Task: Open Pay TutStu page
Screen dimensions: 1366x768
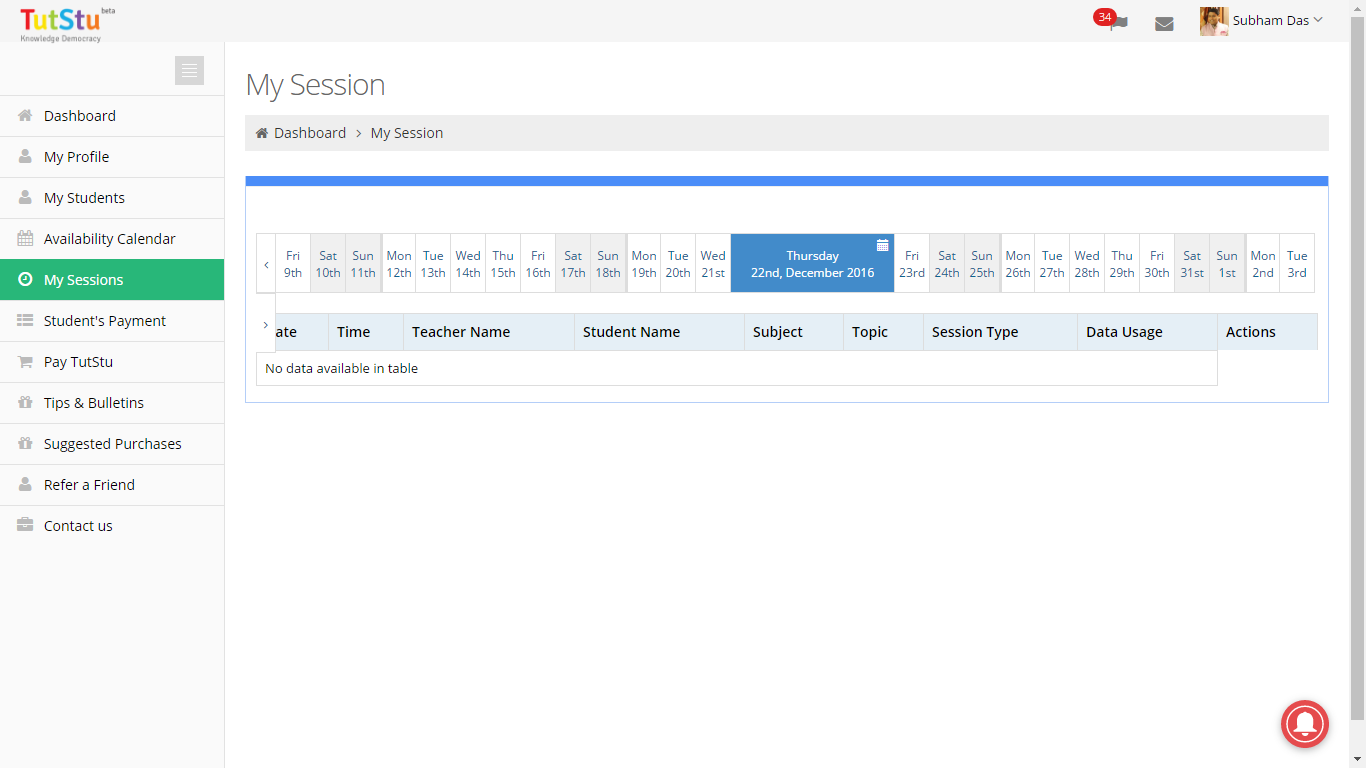Action: tap(112, 362)
